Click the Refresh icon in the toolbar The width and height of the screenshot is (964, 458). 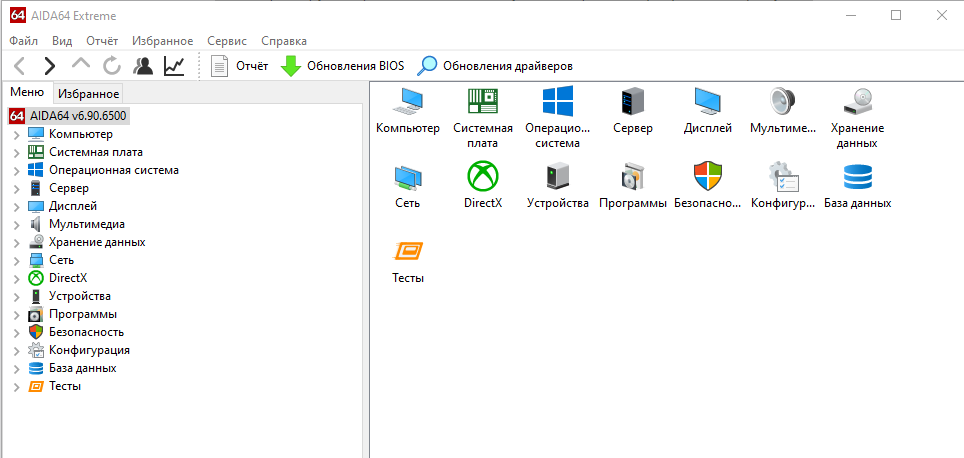click(x=111, y=66)
